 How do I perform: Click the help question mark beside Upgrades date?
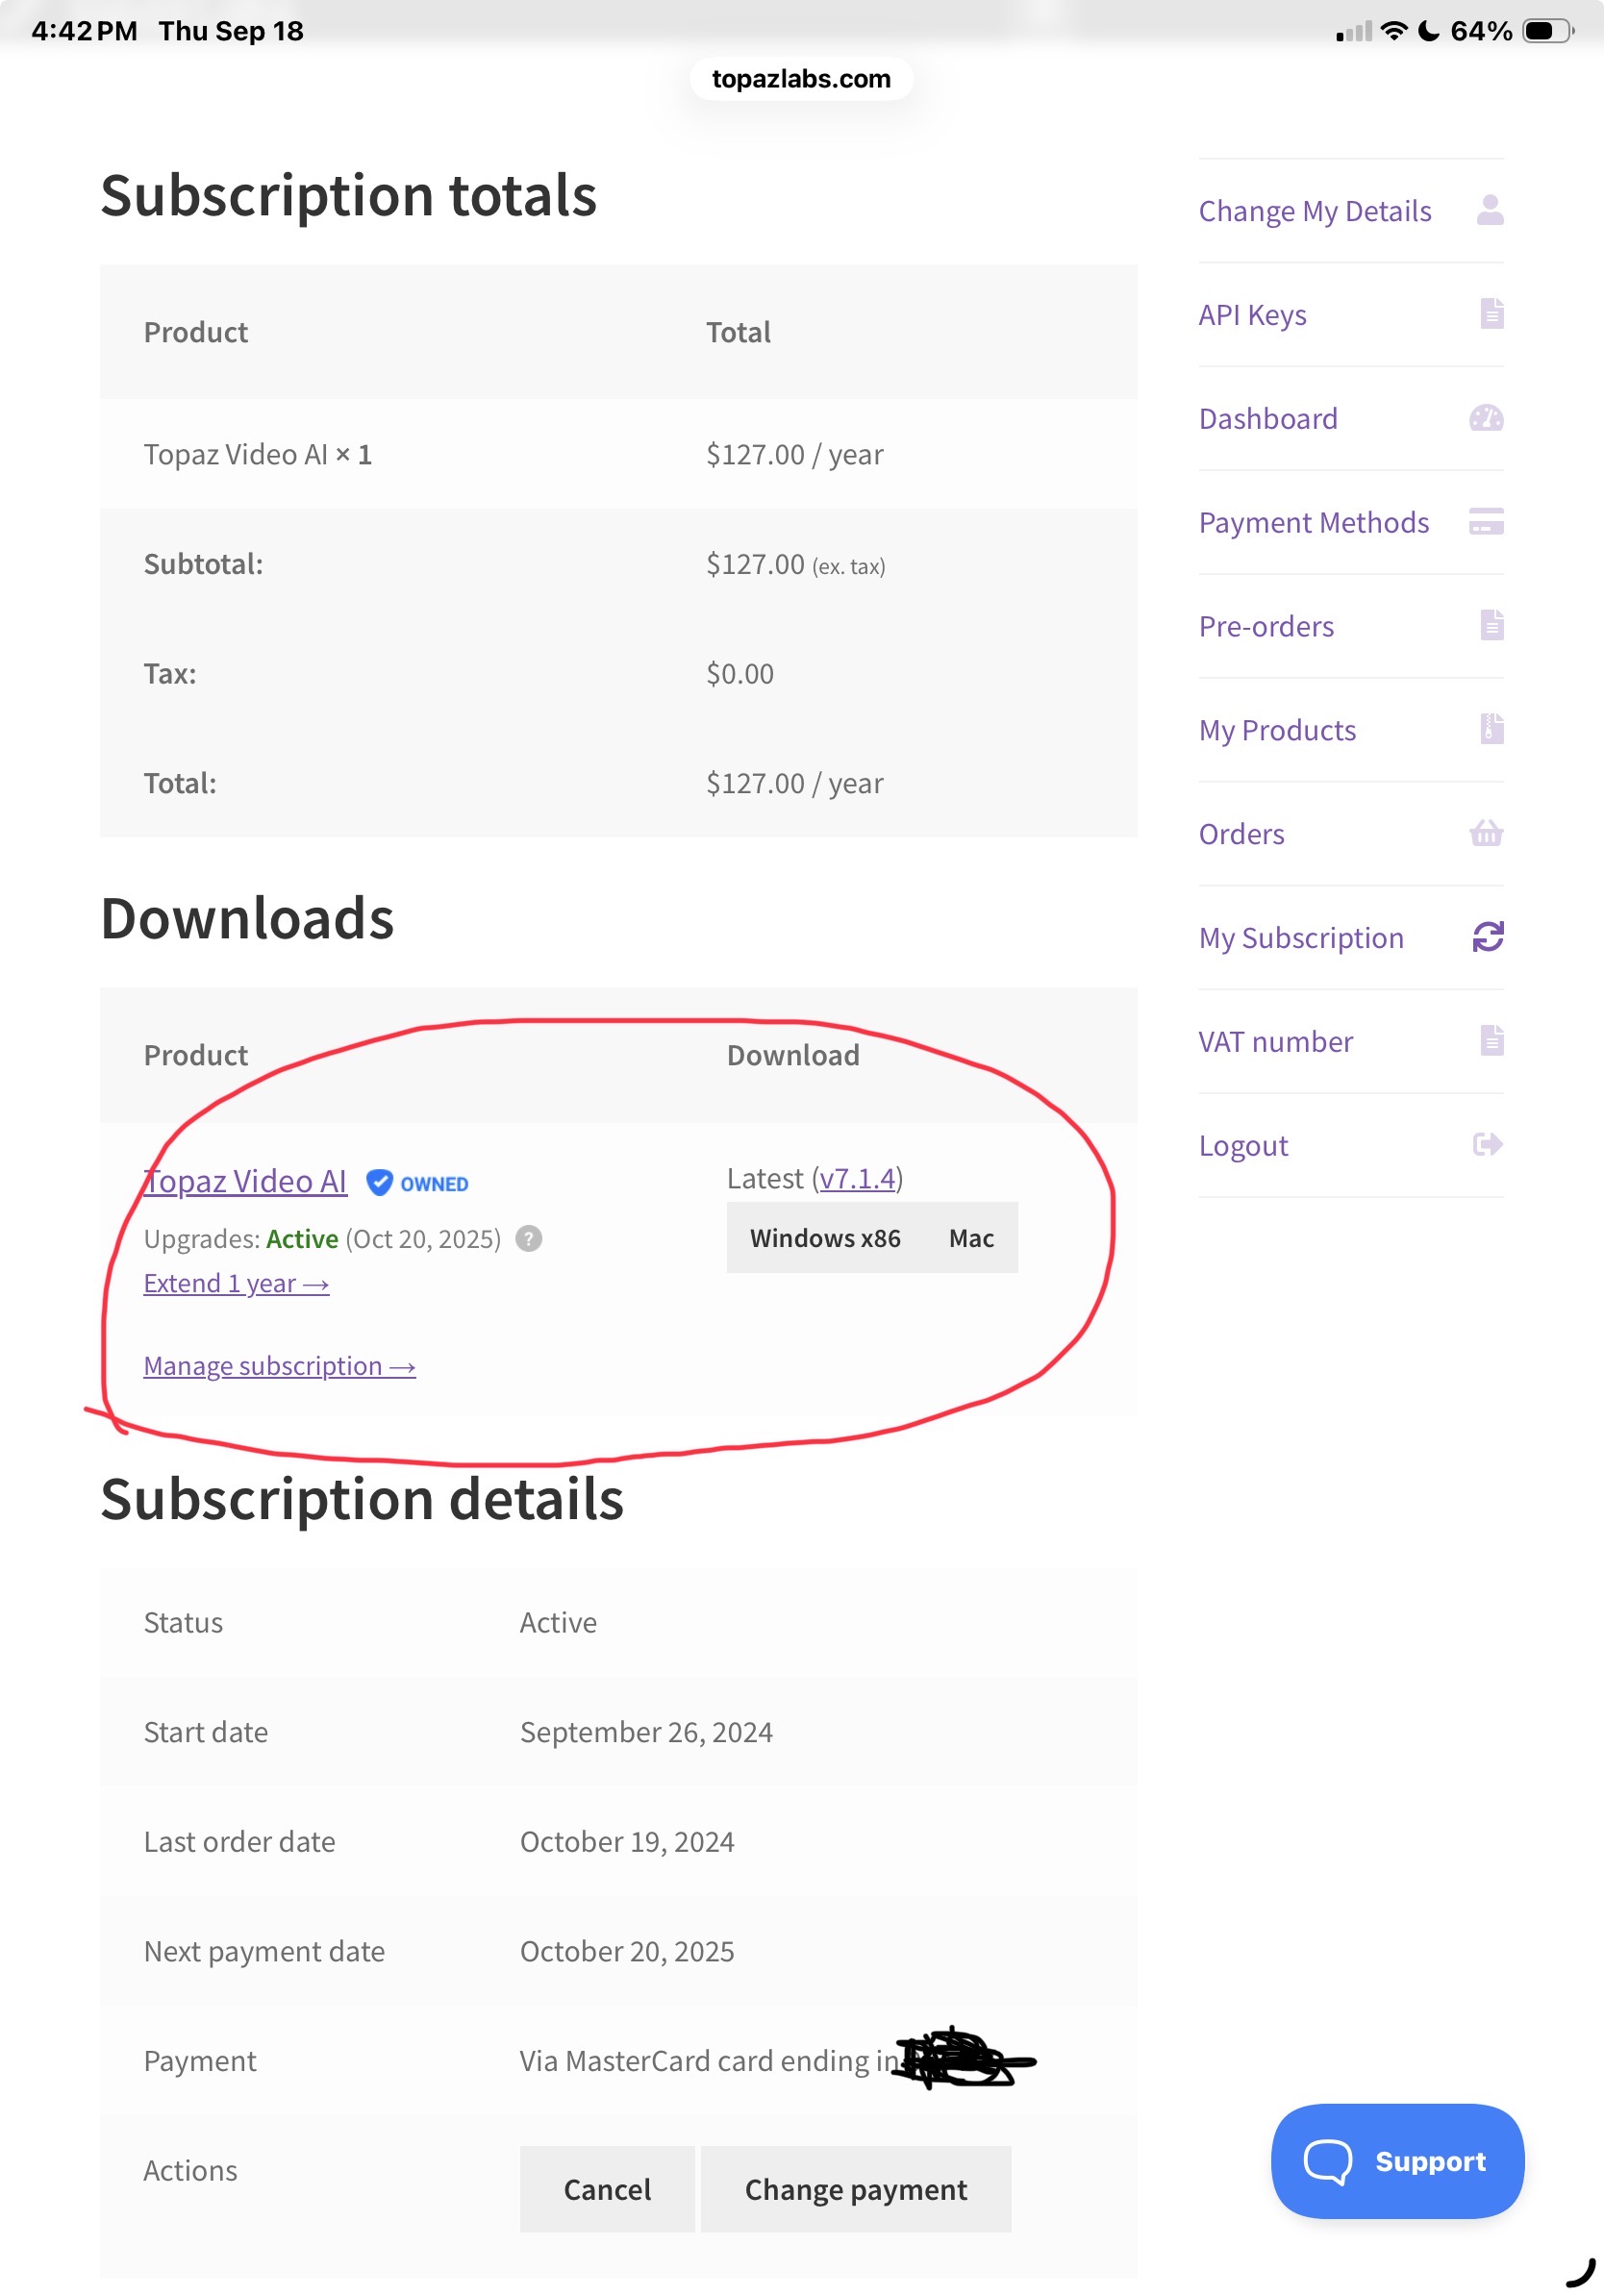(x=529, y=1239)
